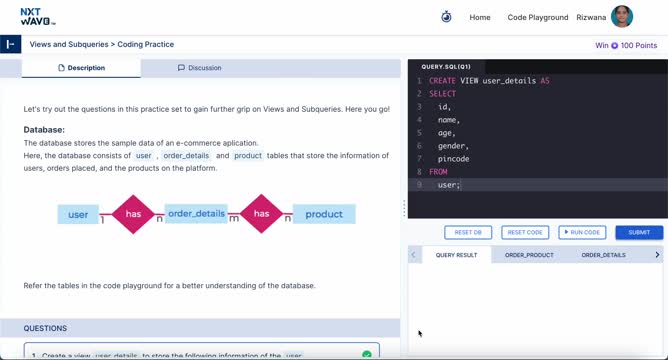Click green completed checkmark on question 1

[x=366, y=355]
